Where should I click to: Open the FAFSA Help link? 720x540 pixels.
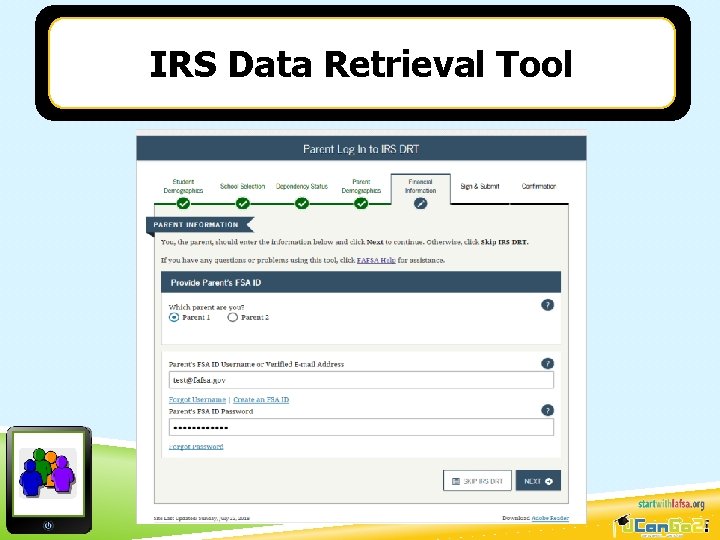pos(376,260)
